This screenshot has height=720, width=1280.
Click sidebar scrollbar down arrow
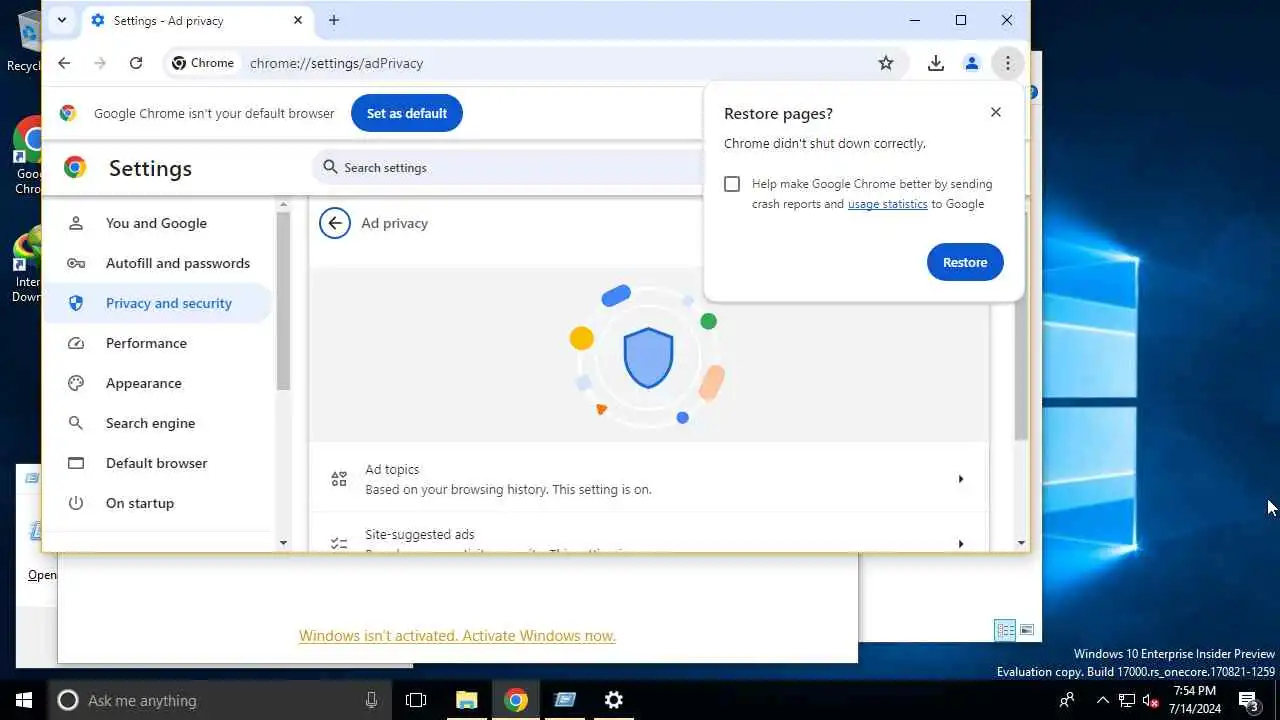coord(283,543)
